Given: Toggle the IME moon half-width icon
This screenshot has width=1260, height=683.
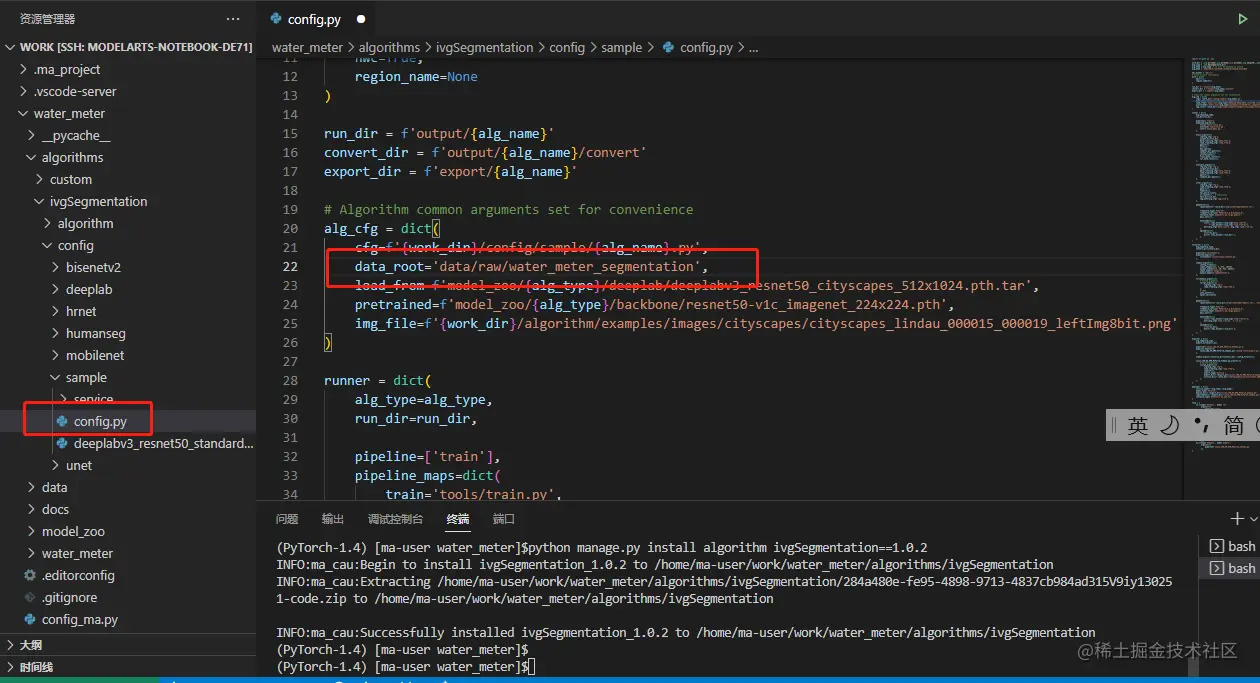Looking at the screenshot, I should click(x=1169, y=426).
